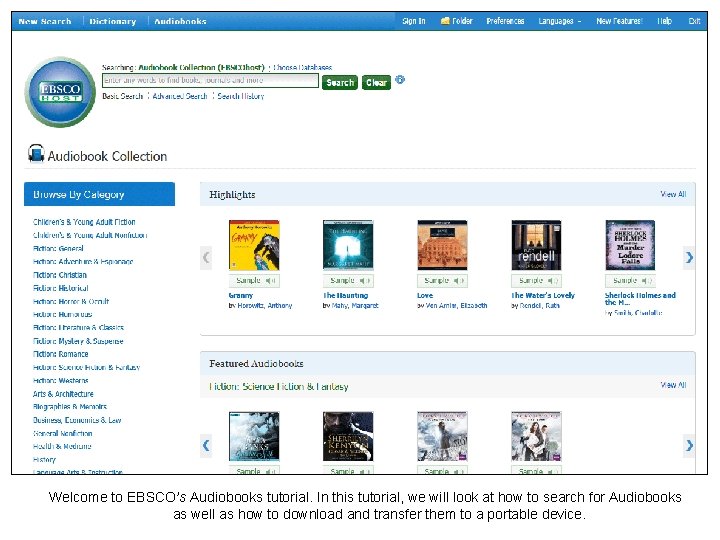Open the Love book cover

point(443,245)
